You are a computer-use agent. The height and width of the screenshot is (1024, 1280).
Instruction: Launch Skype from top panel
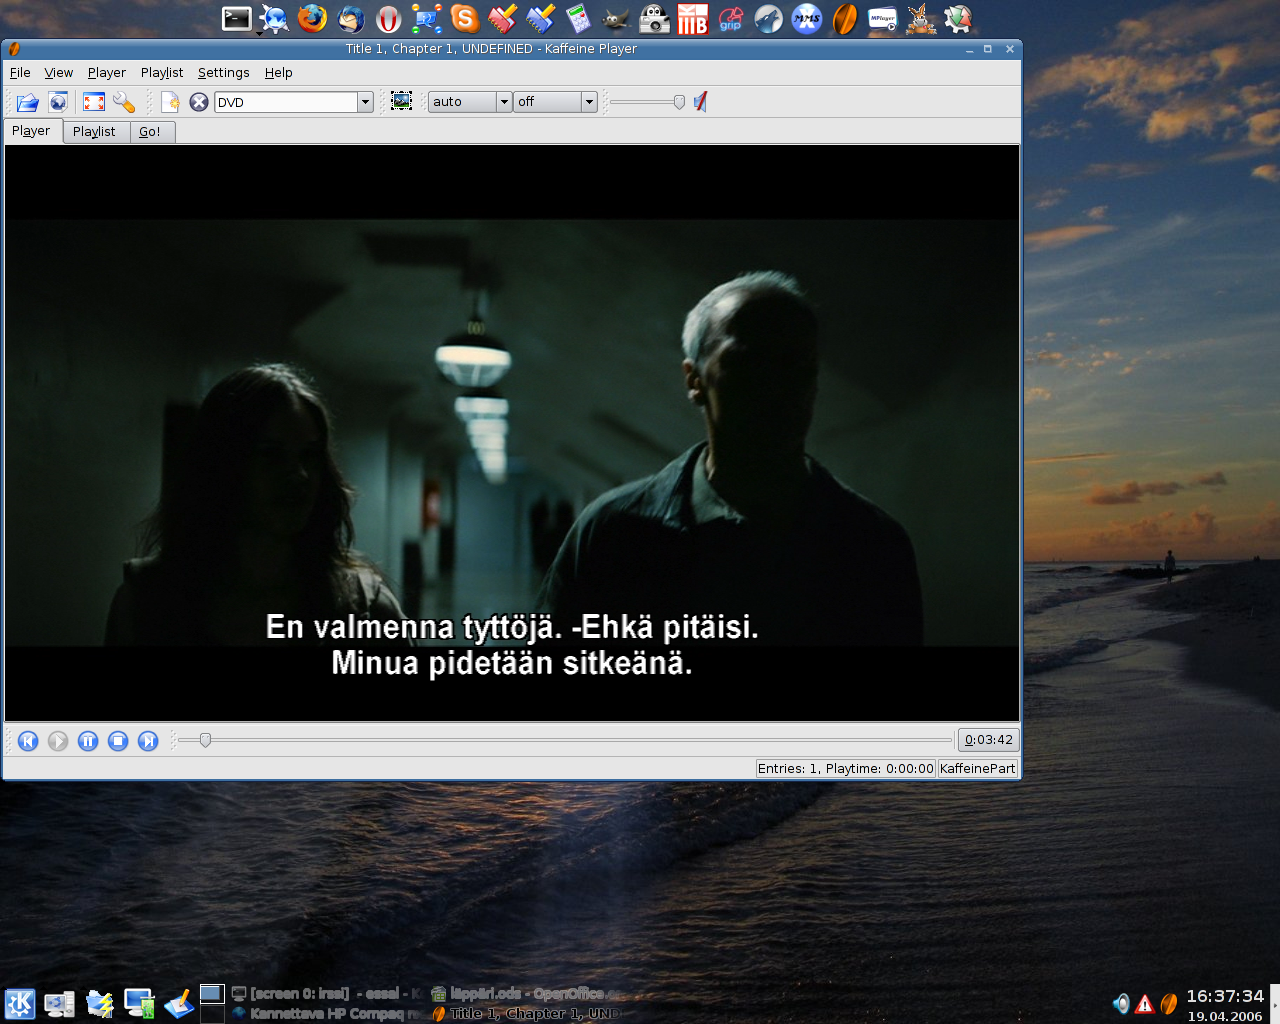(464, 18)
